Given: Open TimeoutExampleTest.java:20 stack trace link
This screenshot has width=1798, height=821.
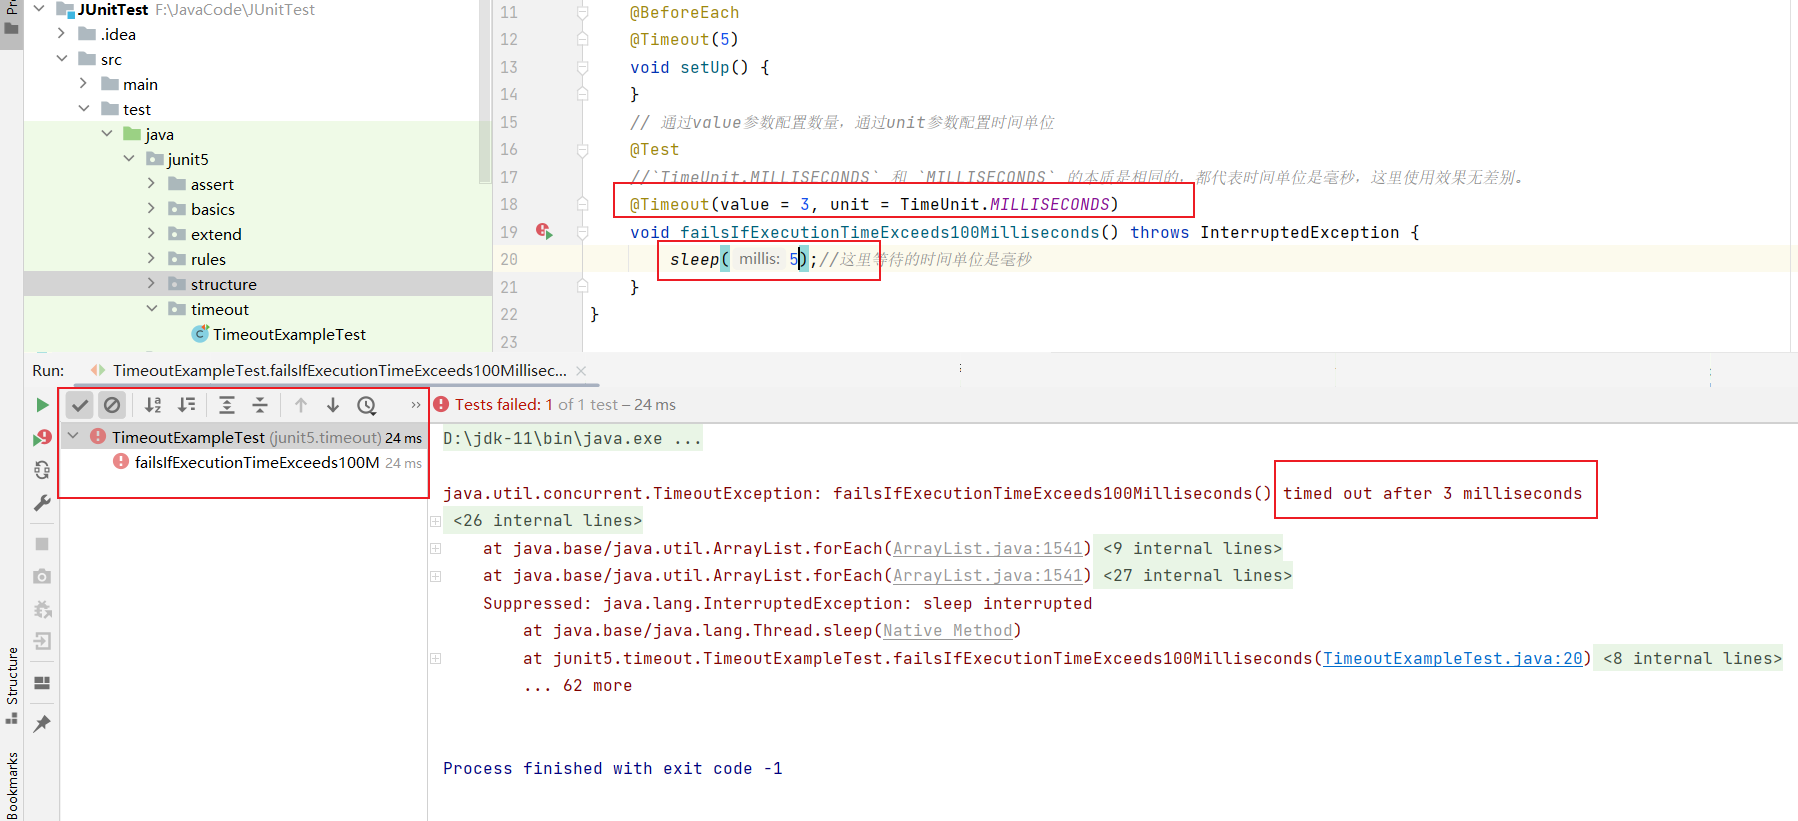Looking at the screenshot, I should pyautogui.click(x=1452, y=658).
